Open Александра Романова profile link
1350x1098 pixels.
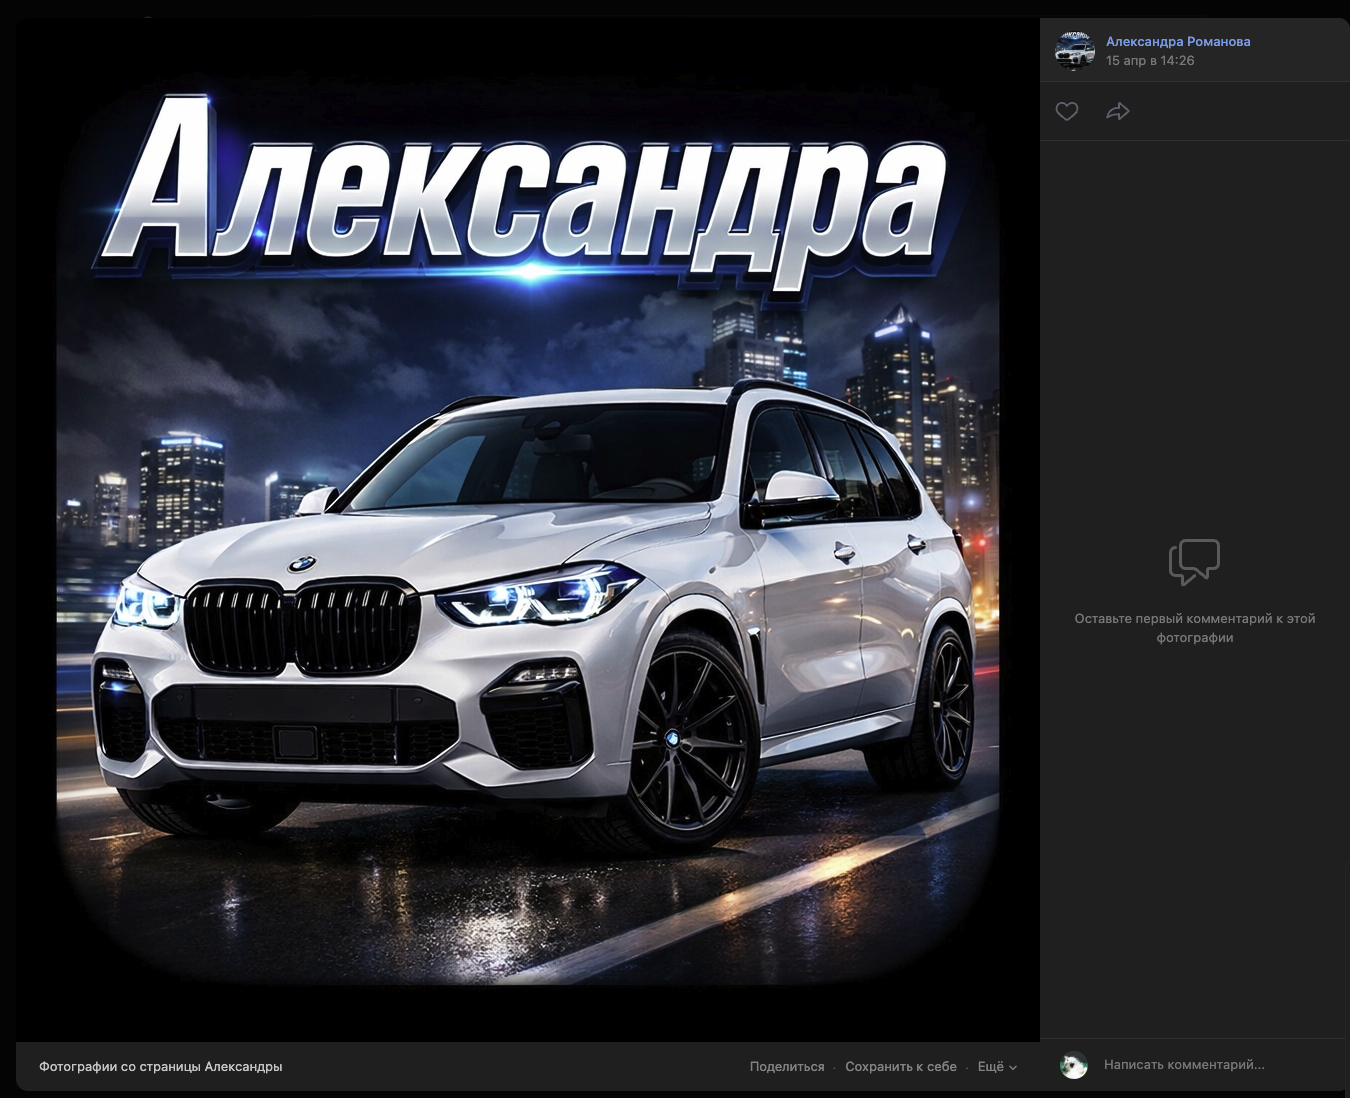[x=1178, y=41]
